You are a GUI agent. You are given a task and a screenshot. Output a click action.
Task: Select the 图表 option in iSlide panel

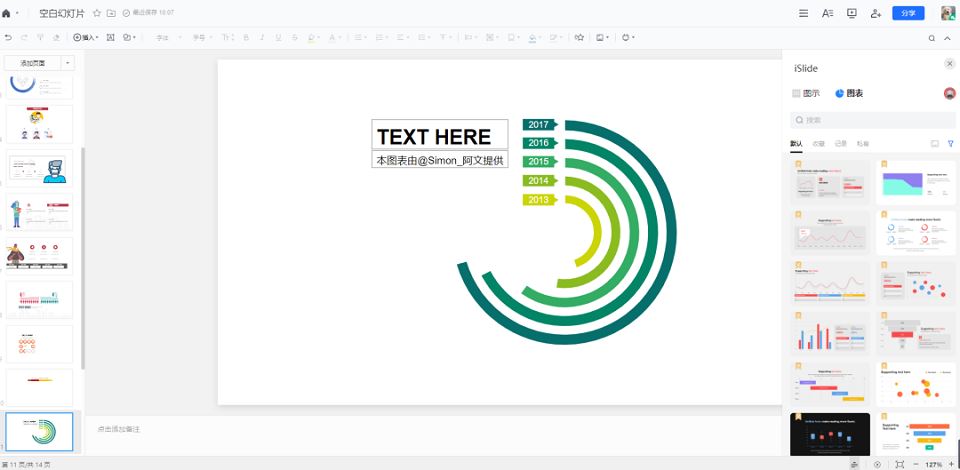pos(850,93)
